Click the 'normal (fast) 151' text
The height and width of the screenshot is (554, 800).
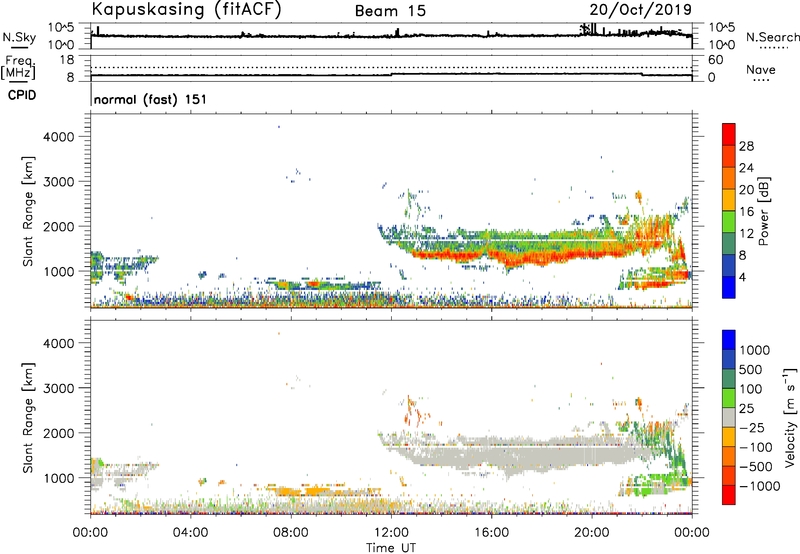[151, 99]
